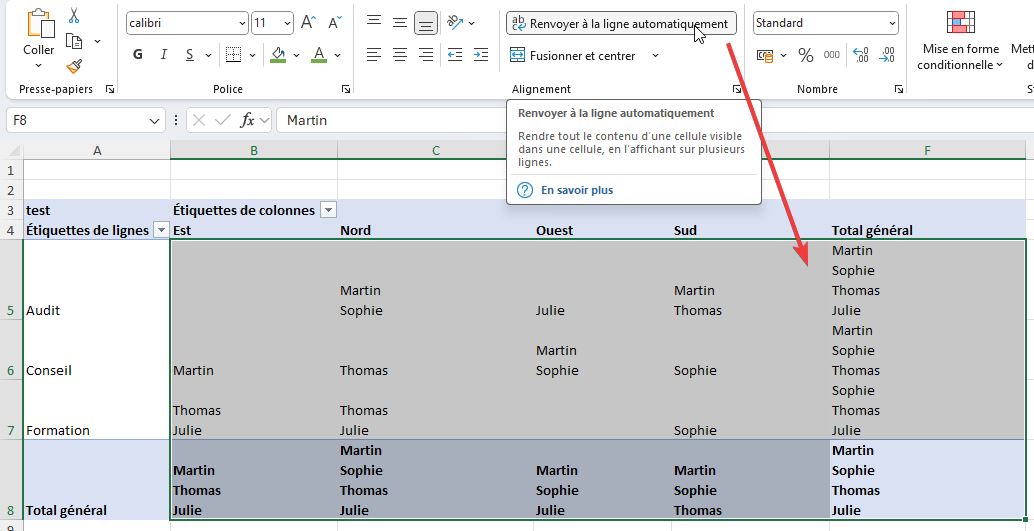Screen dimensions: 1034x531
Task: Open the En savoir plus link
Action: pos(577,190)
